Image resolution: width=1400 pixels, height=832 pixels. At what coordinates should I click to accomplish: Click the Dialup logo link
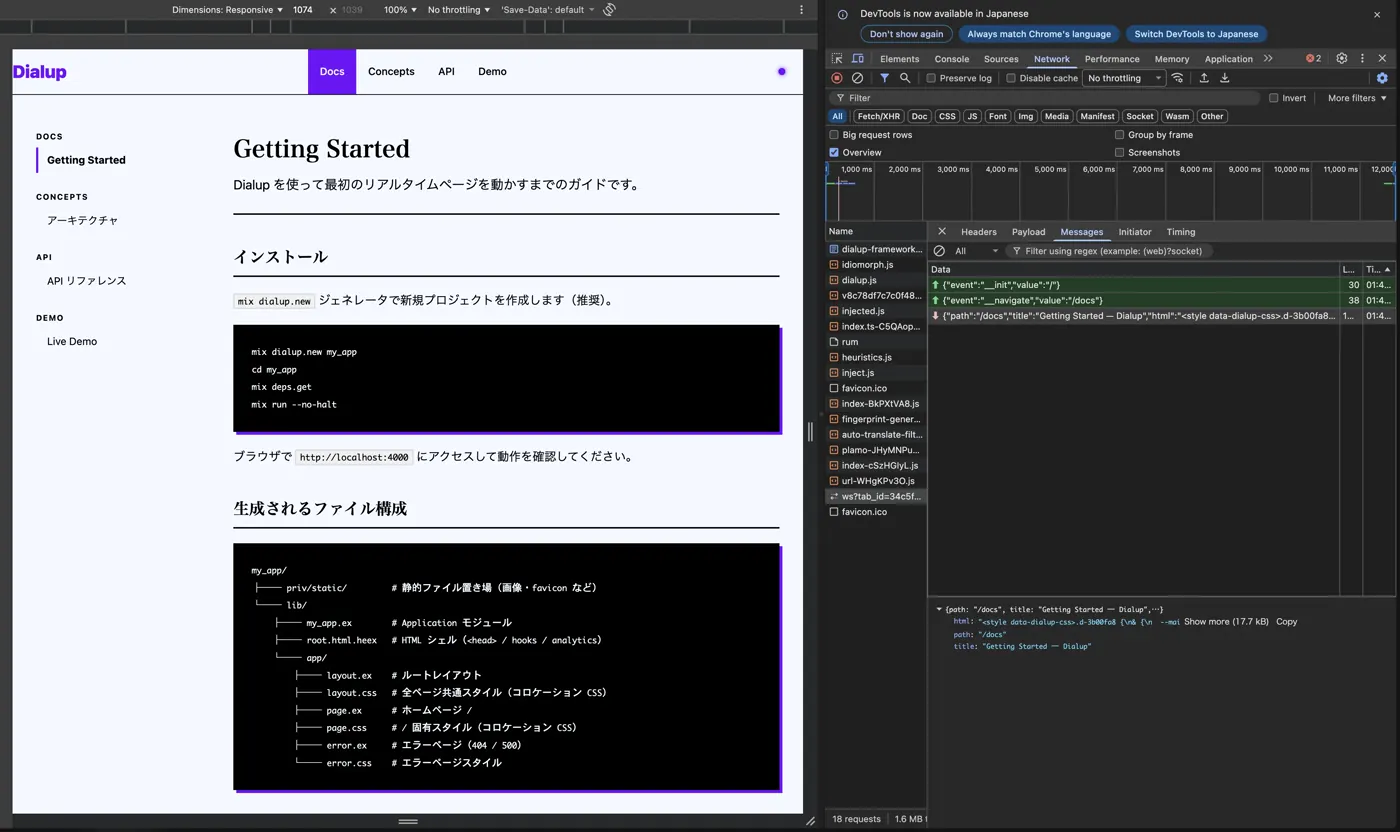[39, 72]
